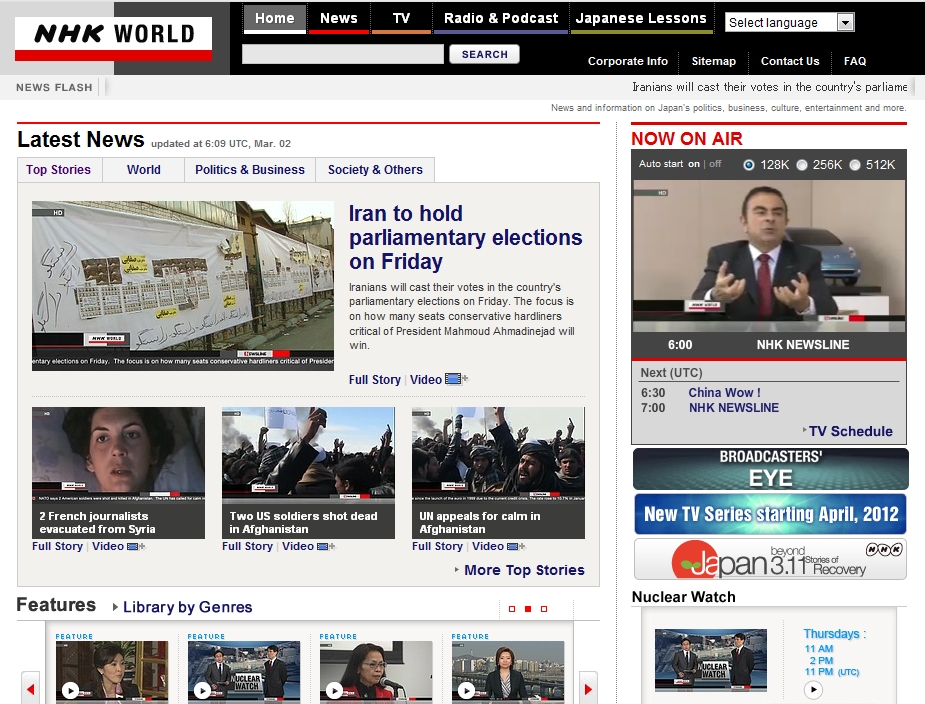This screenshot has width=925, height=704.
Task: Select the 128K stream quality option
Action: (749, 165)
